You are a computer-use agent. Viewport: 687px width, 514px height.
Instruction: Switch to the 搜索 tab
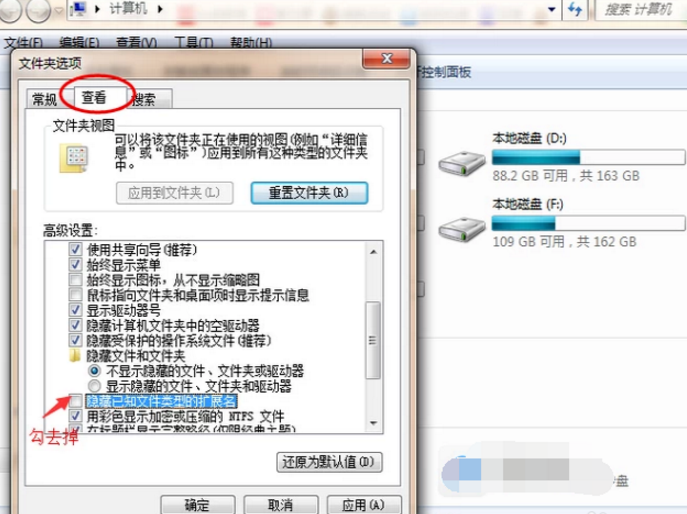tap(145, 100)
